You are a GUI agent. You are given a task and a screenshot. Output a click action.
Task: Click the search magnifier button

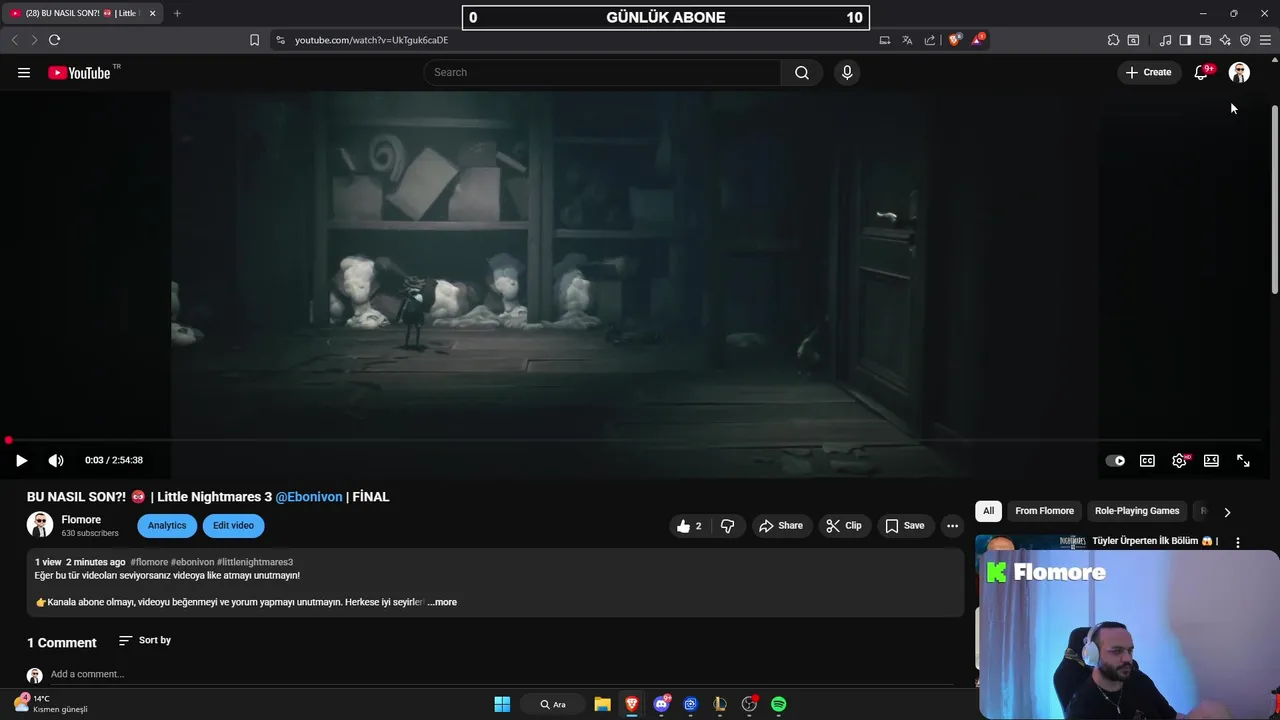pos(802,72)
